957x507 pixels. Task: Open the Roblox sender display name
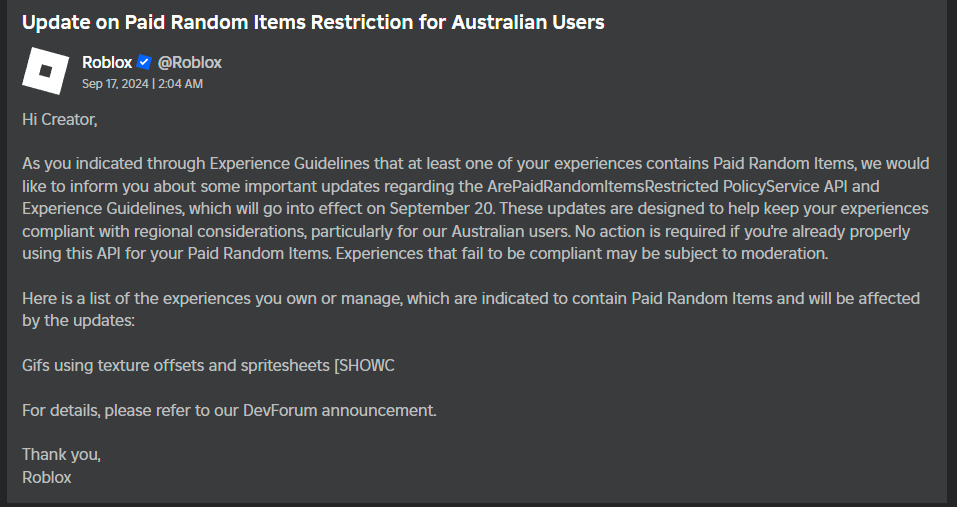pyautogui.click(x=107, y=62)
